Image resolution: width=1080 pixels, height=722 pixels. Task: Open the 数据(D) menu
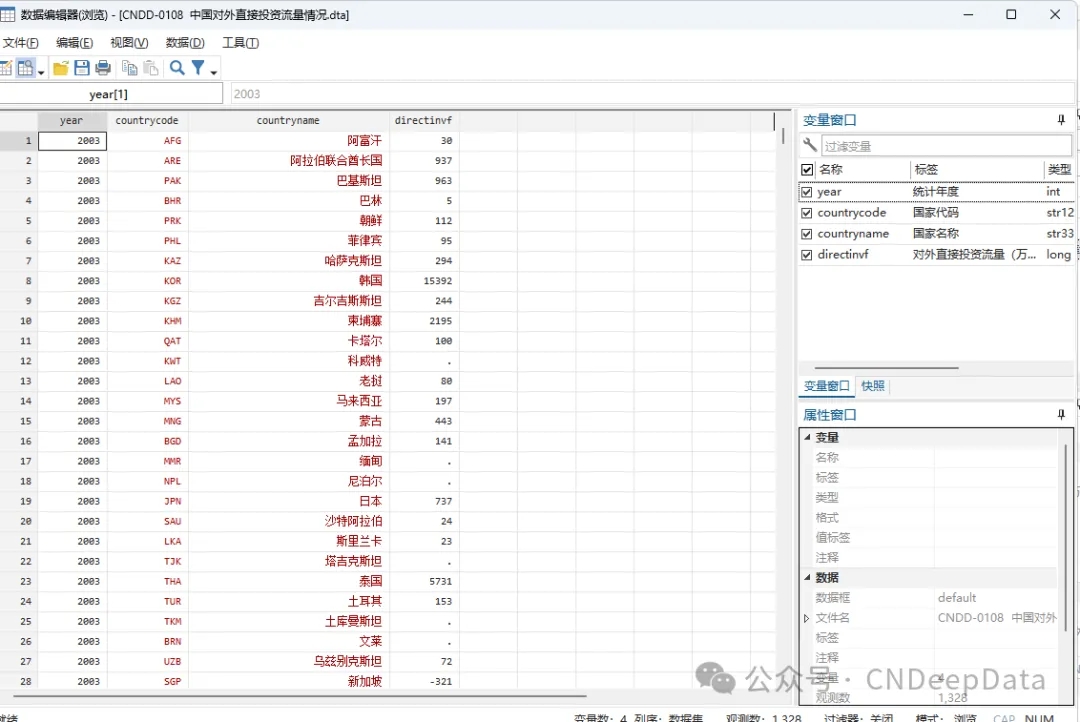pos(185,43)
